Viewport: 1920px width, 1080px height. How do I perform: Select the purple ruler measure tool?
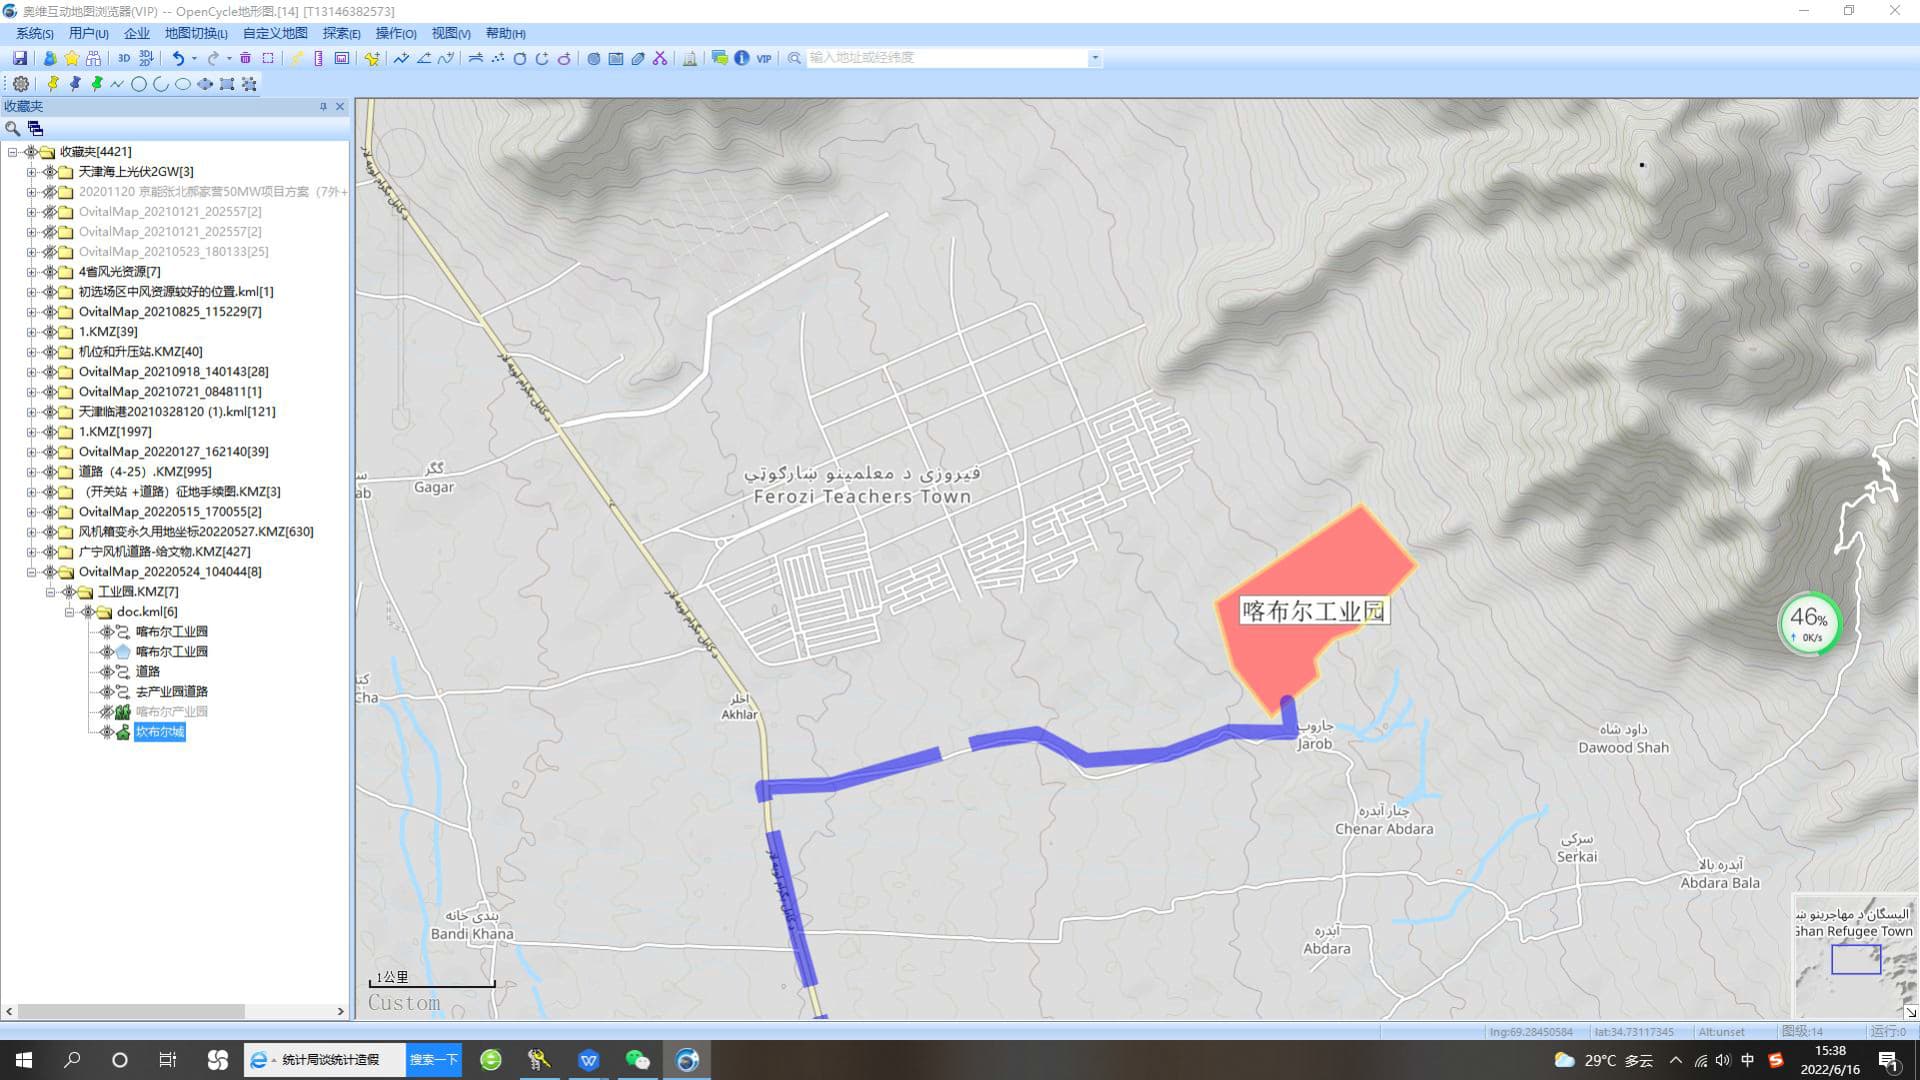pos(318,58)
